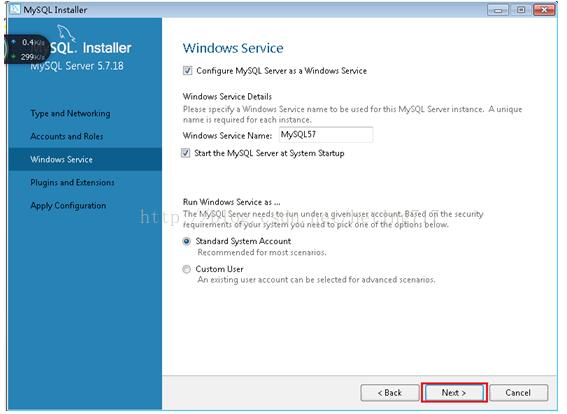Viewport: 567px width, 414px height.
Task: Go to Apply Configuration step
Action: [68, 205]
